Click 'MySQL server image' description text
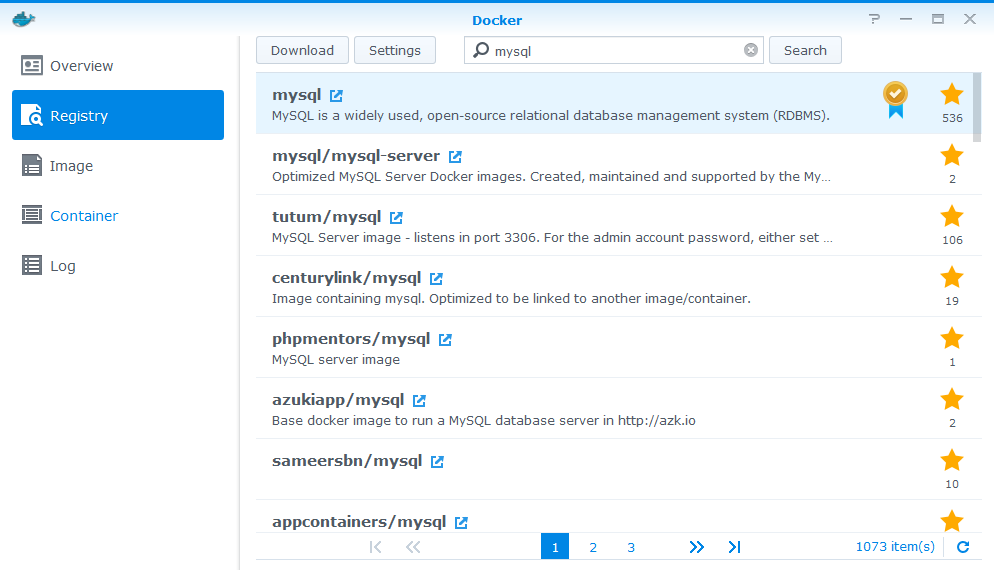Viewport: 994px width, 570px height. tap(336, 359)
